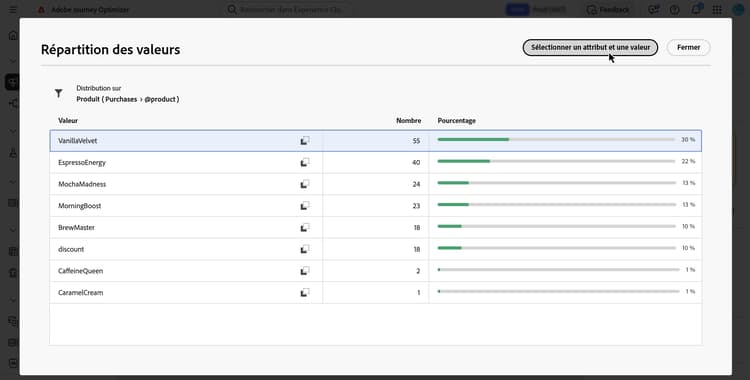The image size is (750, 380).
Task: Click the Fermer button
Action: (688, 47)
